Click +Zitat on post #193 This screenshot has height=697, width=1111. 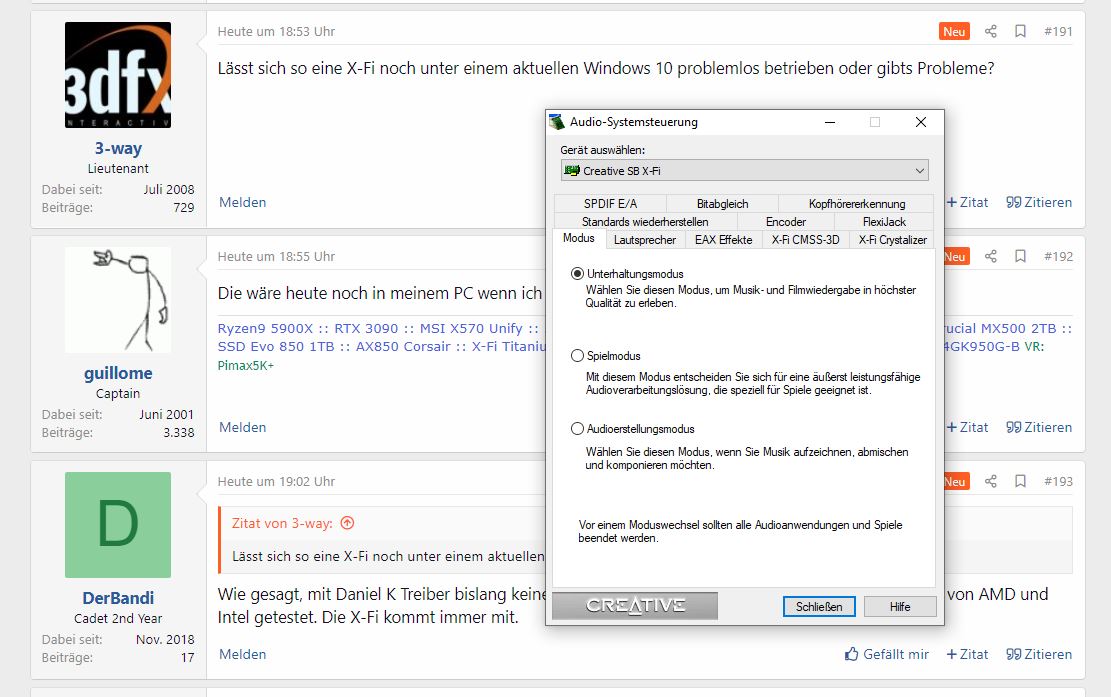click(967, 654)
